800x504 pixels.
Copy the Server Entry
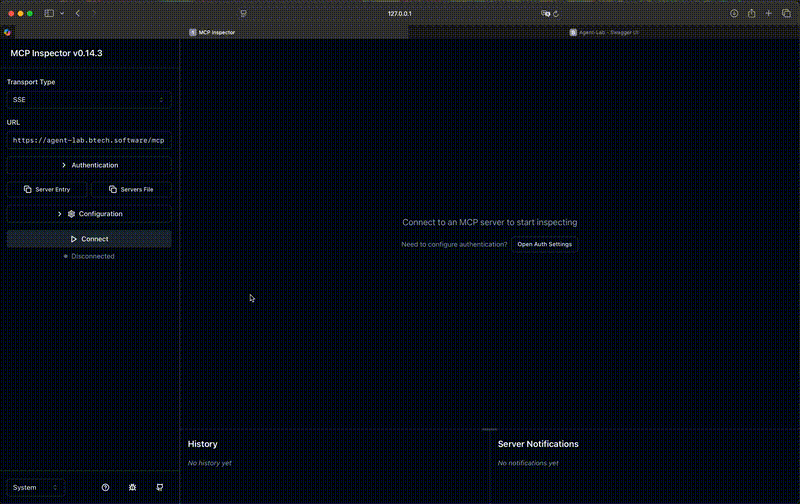point(47,189)
